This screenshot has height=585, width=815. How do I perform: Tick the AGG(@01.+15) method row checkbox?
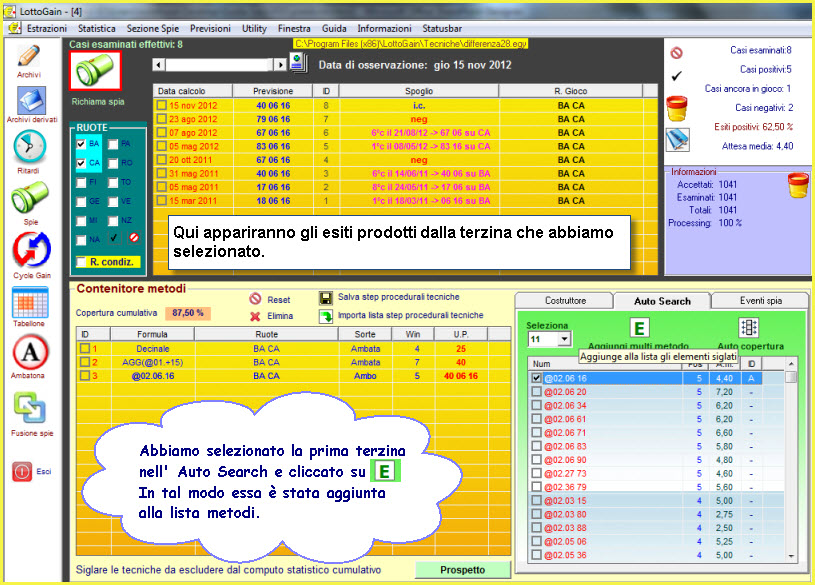click(x=85, y=362)
